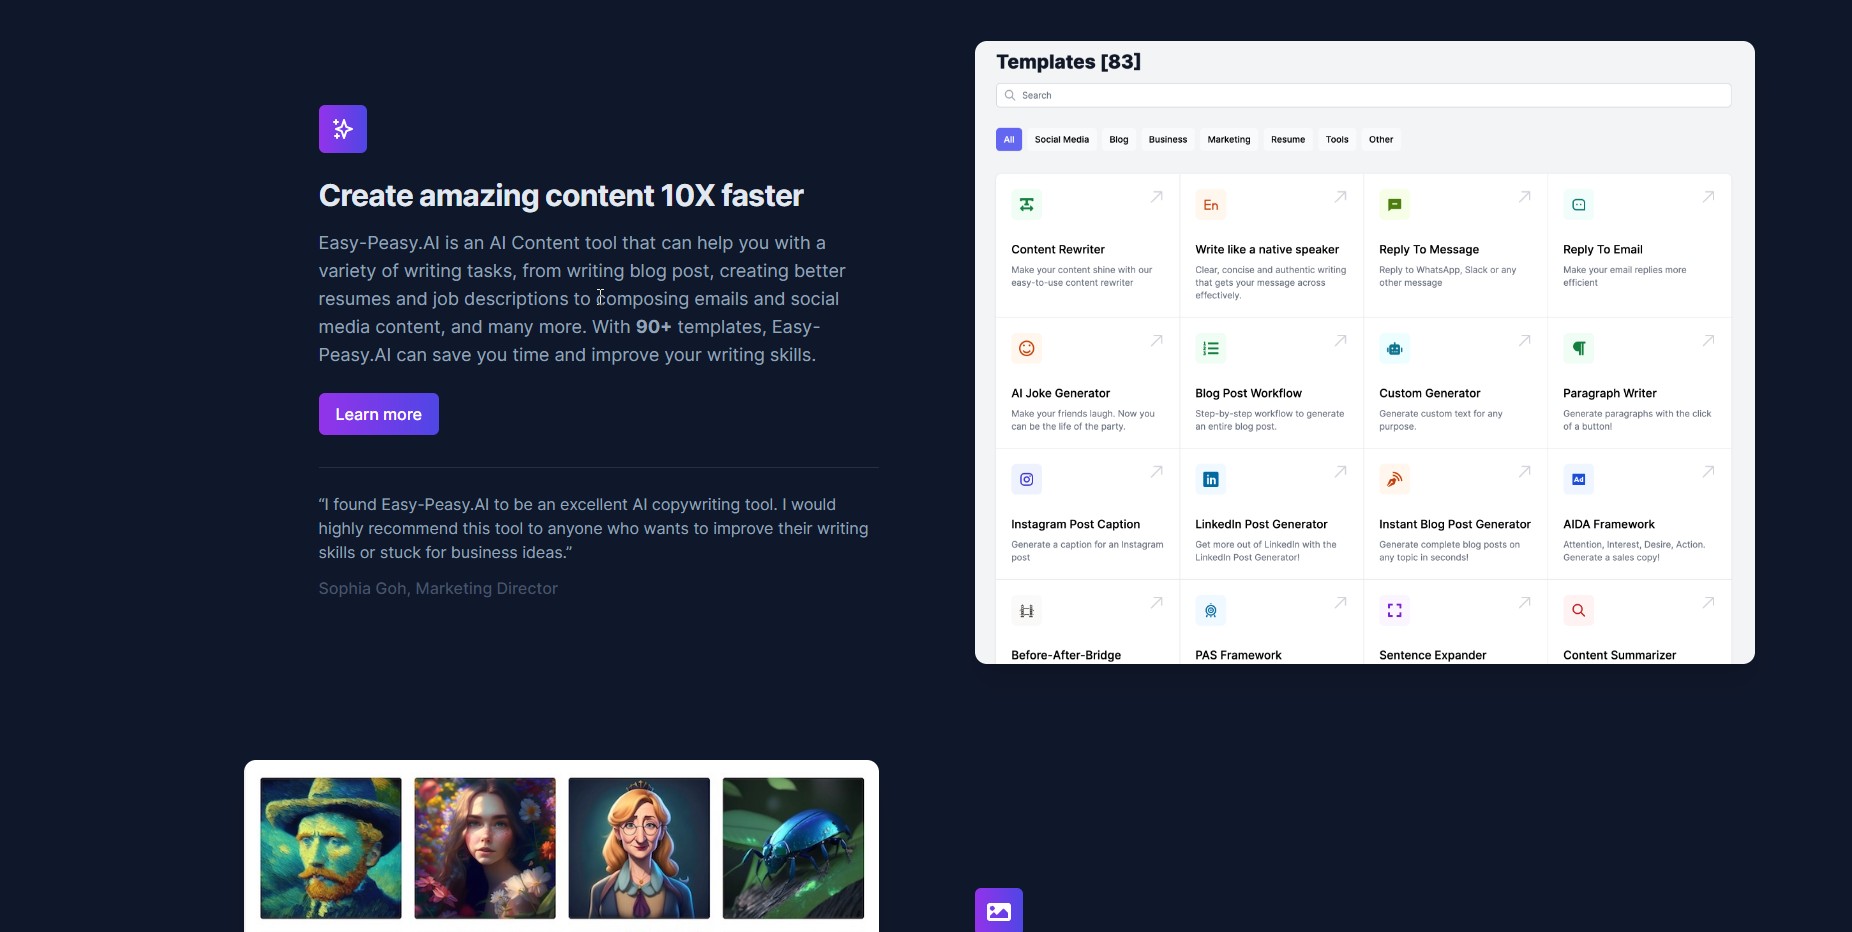Switch to the Social Media filter tab
Viewport: 1852px width, 932px height.
pyautogui.click(x=1062, y=140)
